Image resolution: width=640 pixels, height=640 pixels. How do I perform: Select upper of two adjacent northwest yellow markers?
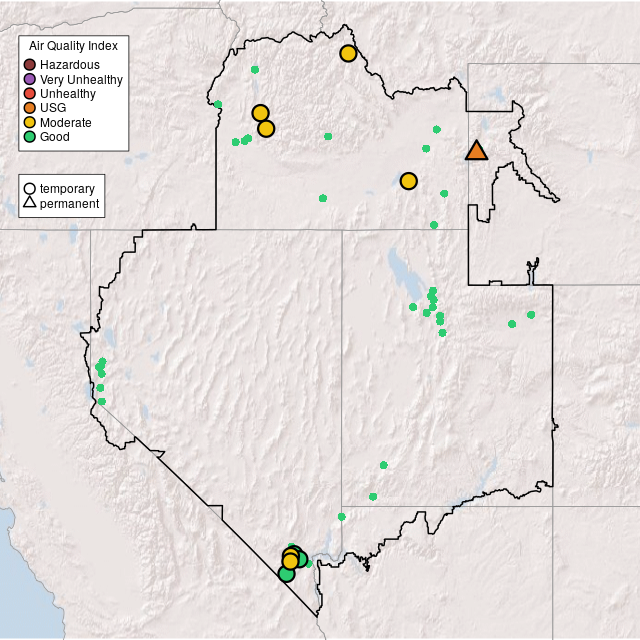pyautogui.click(x=260, y=113)
